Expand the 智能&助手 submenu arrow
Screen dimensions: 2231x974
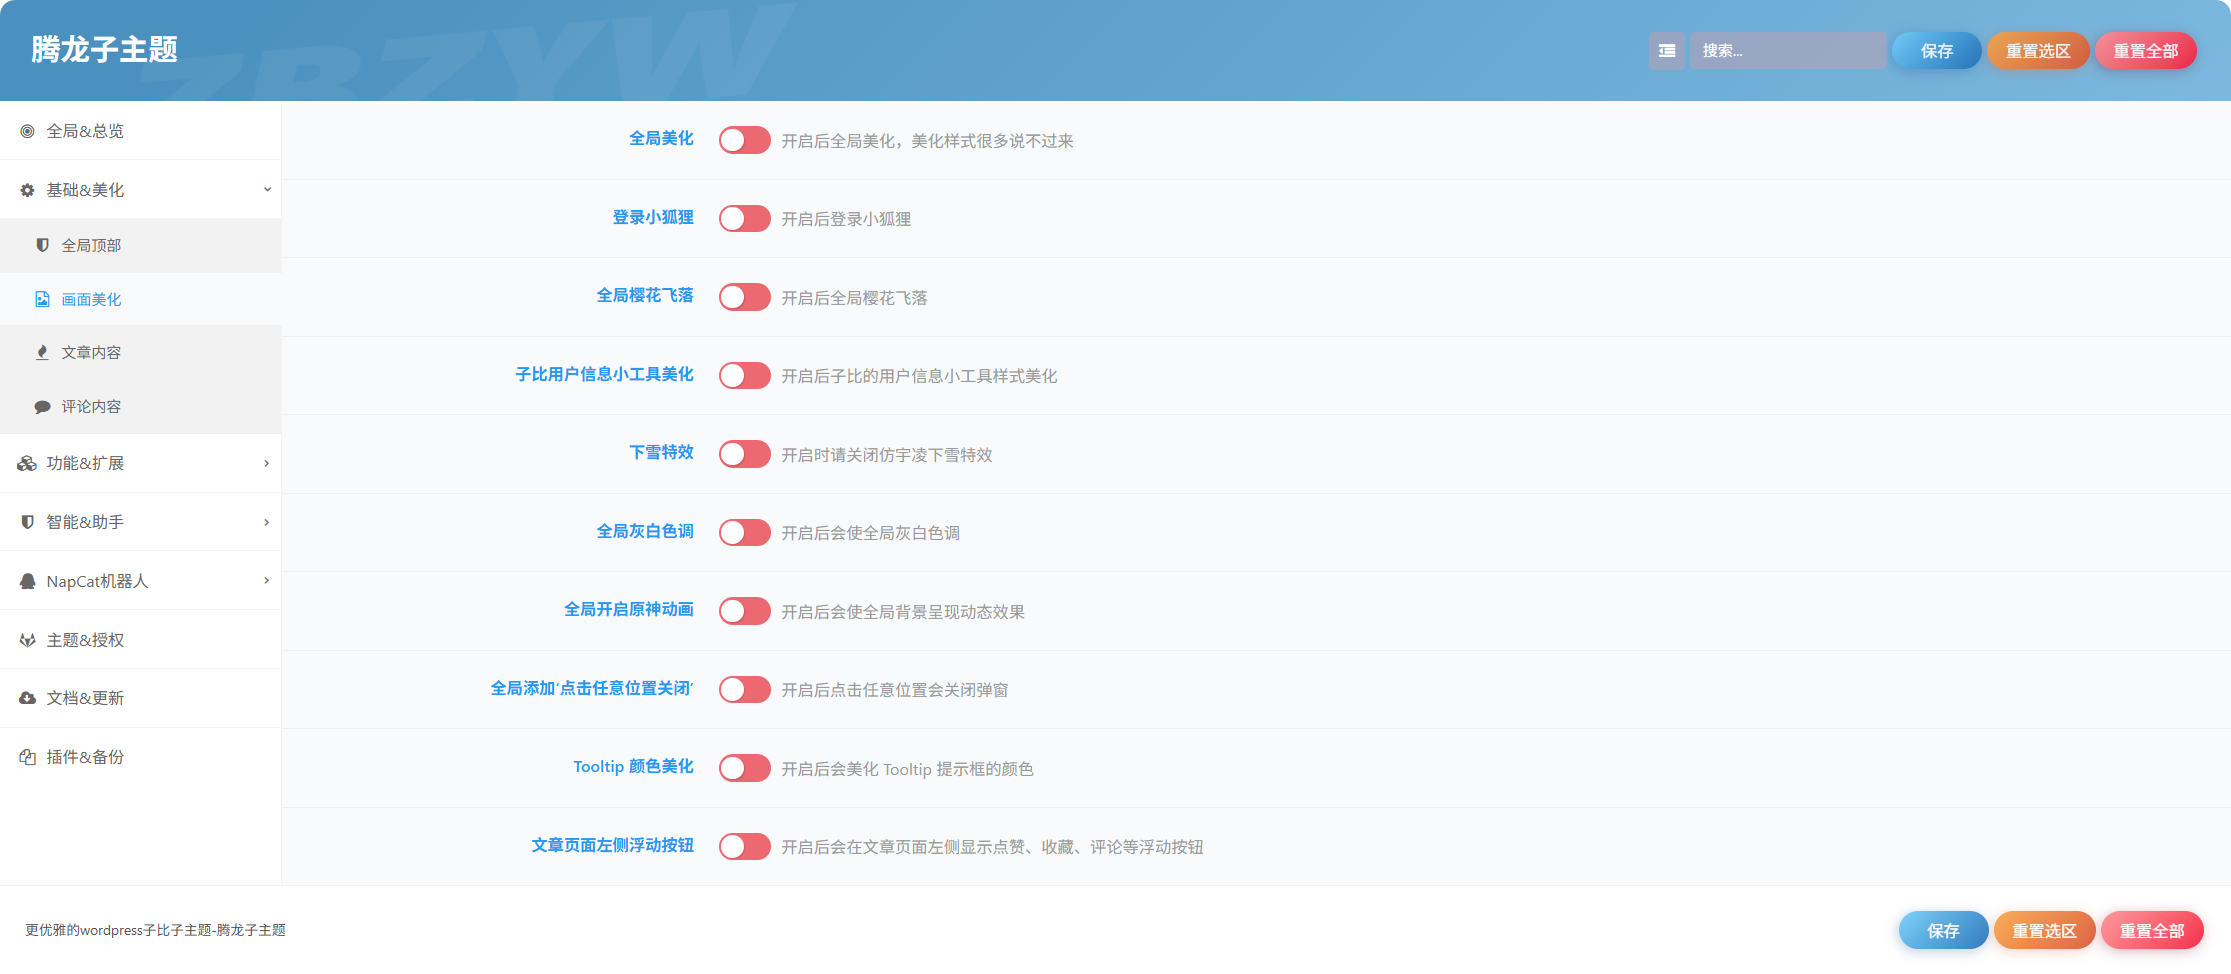267,522
